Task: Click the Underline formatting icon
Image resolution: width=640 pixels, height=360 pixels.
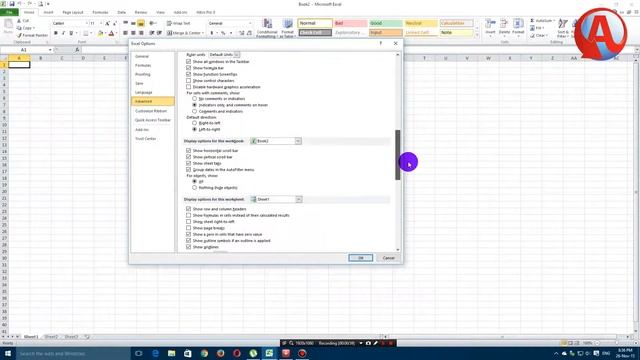Action: pos(71,33)
